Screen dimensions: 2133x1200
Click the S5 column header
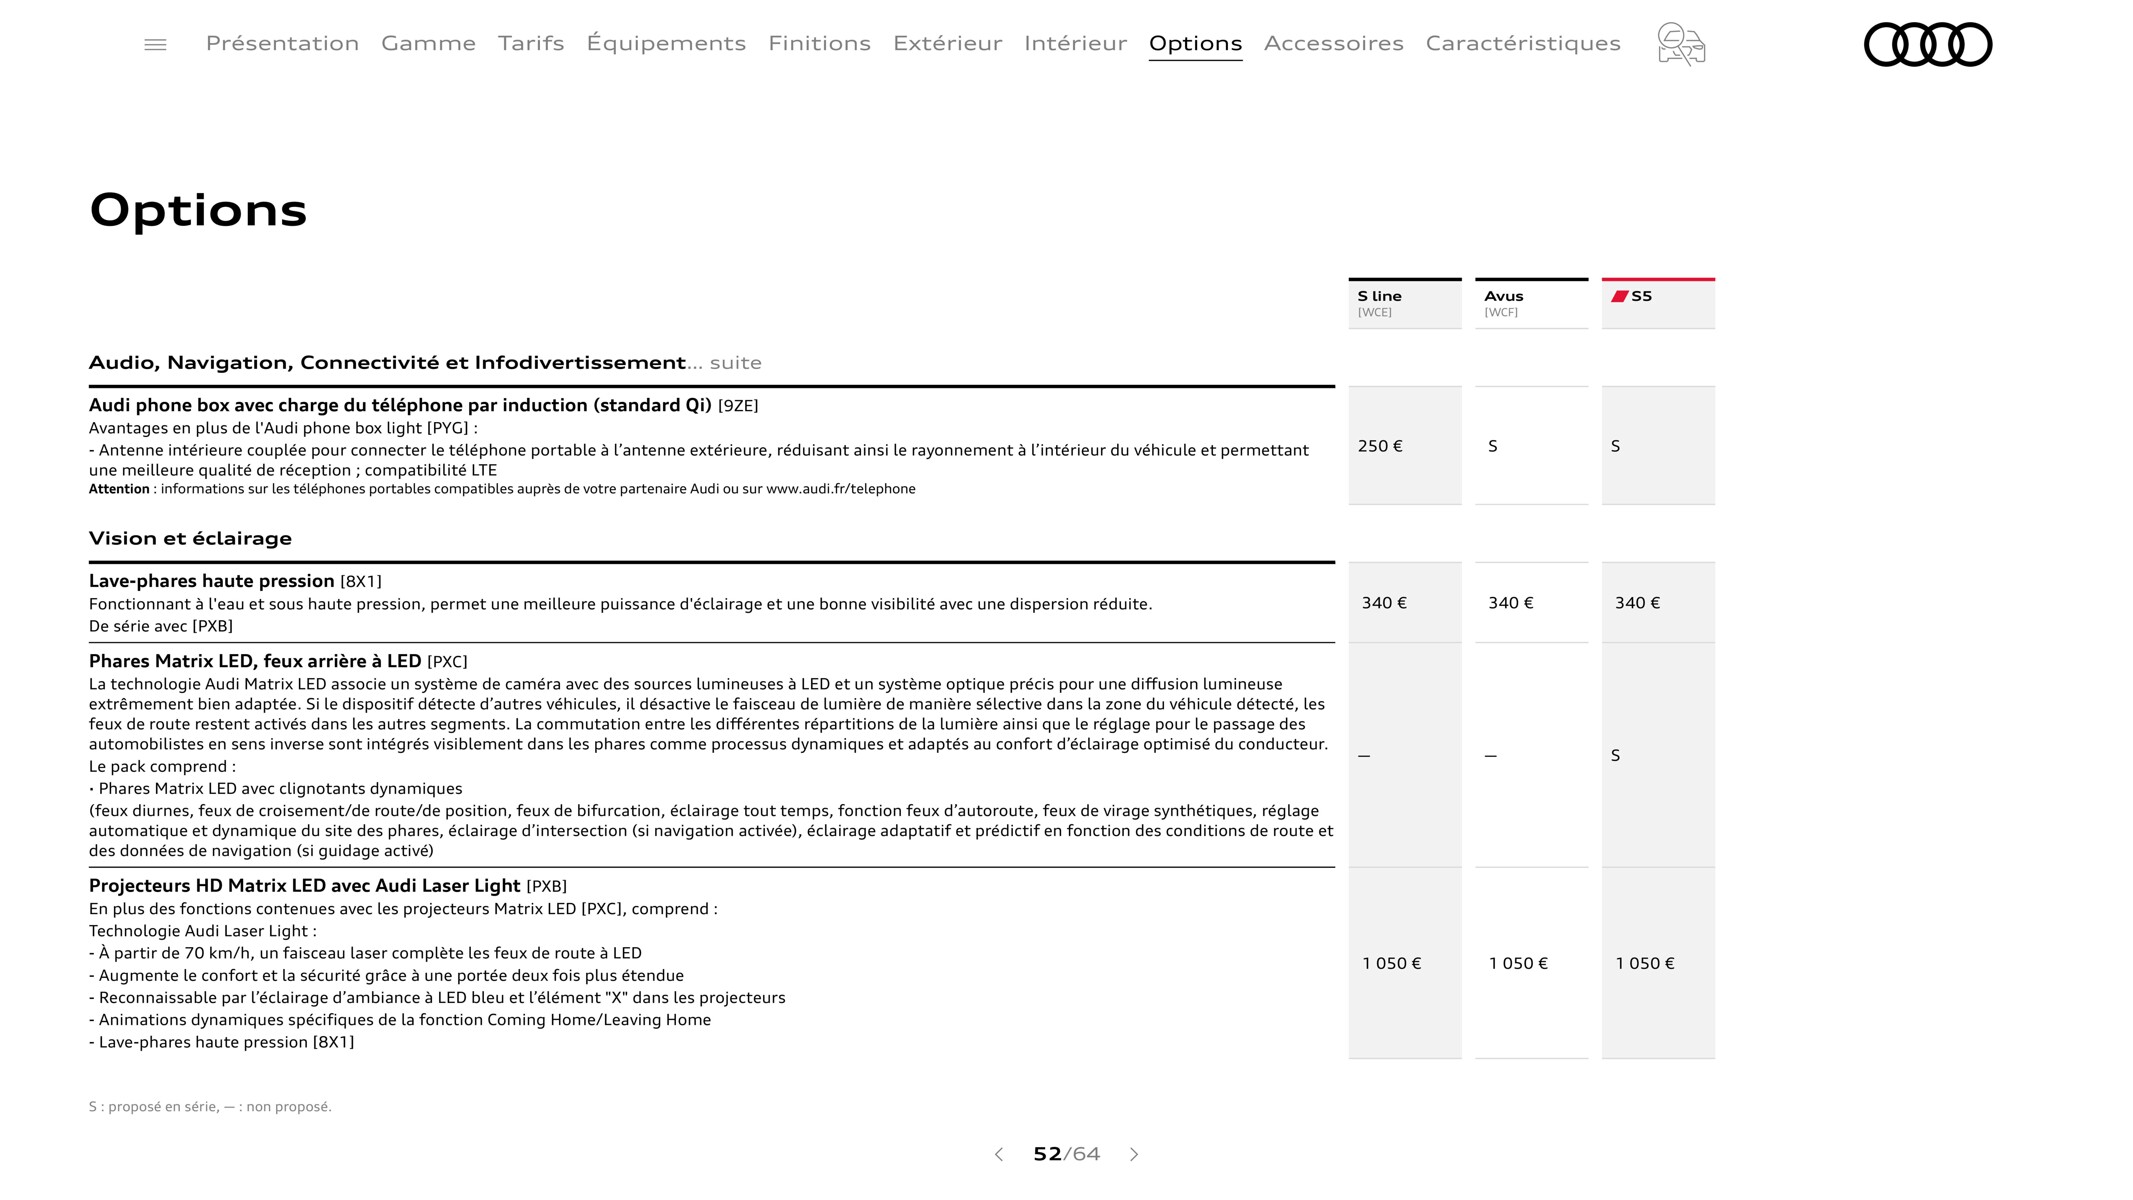pyautogui.click(x=1658, y=303)
